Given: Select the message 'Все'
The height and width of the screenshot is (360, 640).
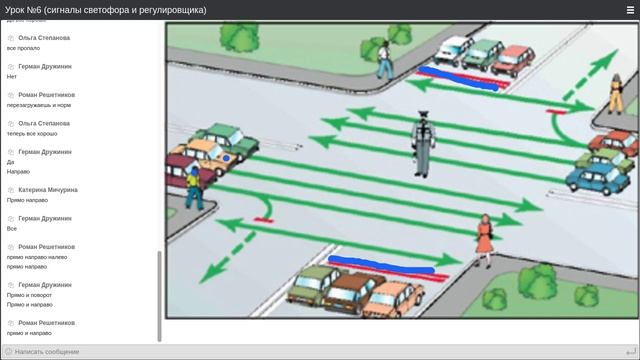Looking at the screenshot, I should (12, 229).
